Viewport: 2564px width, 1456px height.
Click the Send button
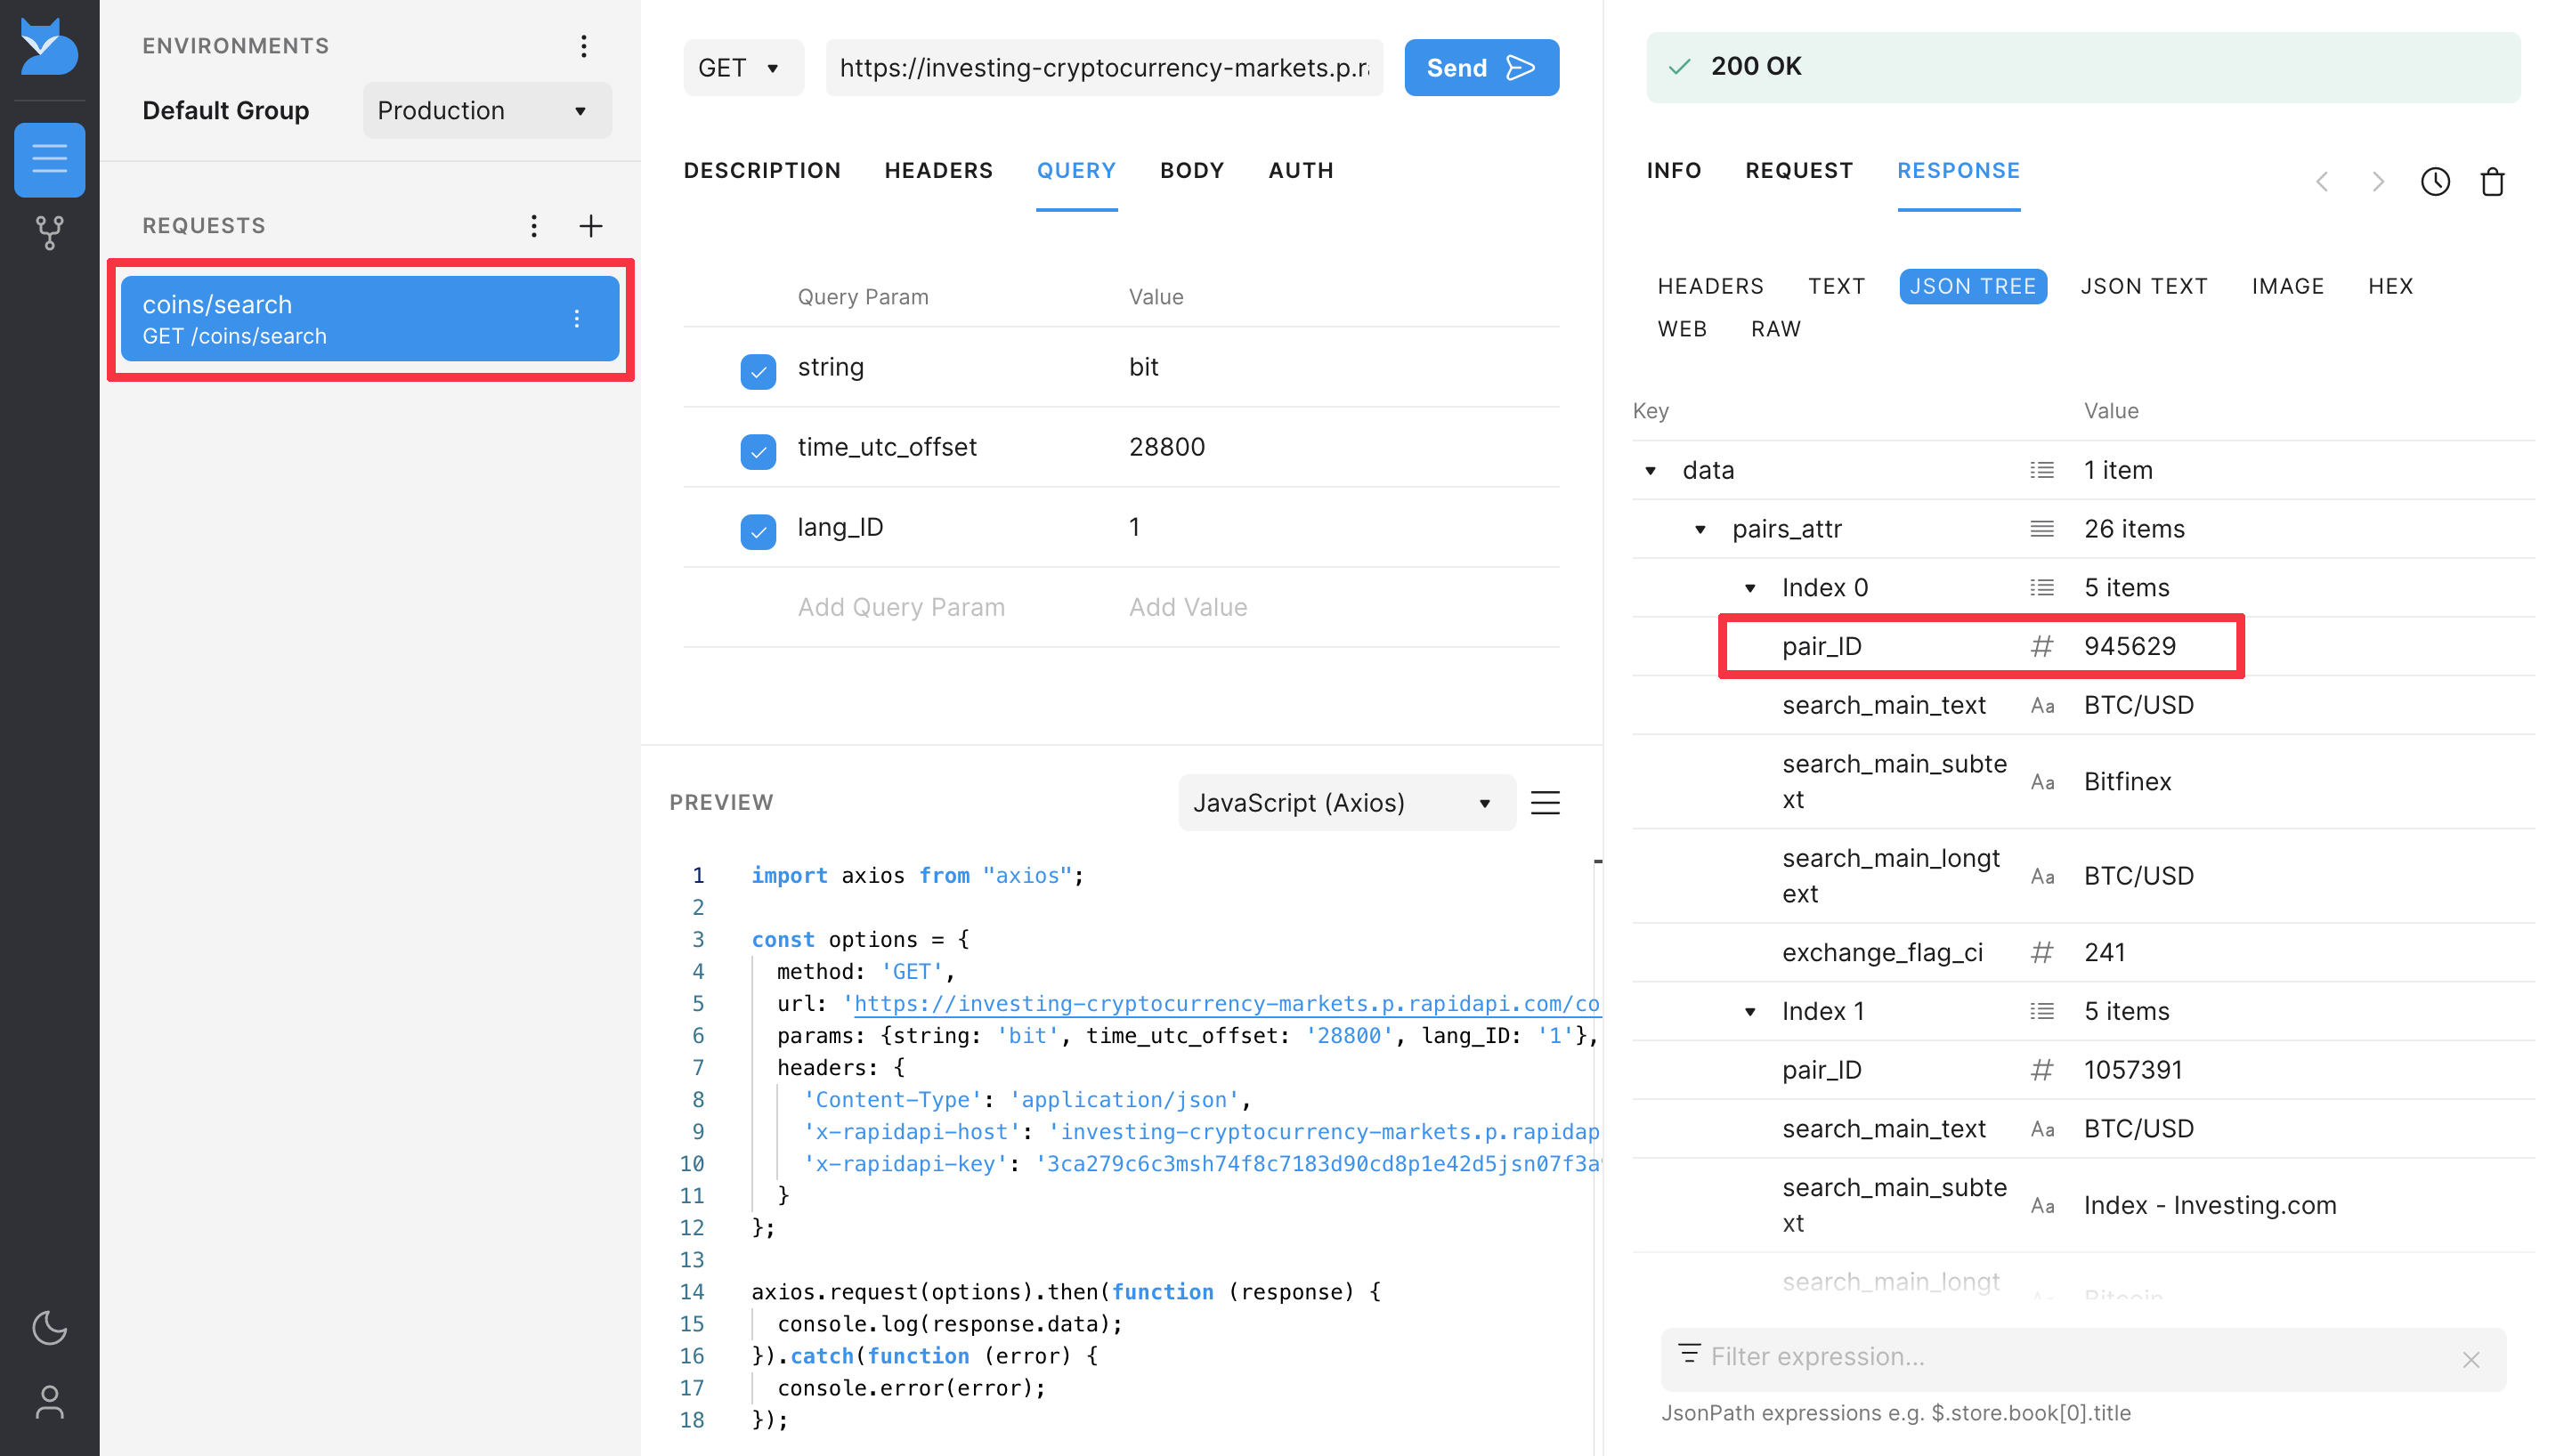click(x=1480, y=68)
